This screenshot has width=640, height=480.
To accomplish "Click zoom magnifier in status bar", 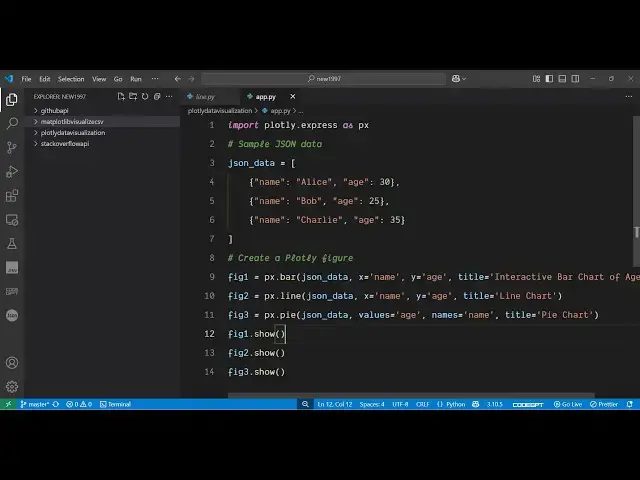I will click(x=305, y=404).
